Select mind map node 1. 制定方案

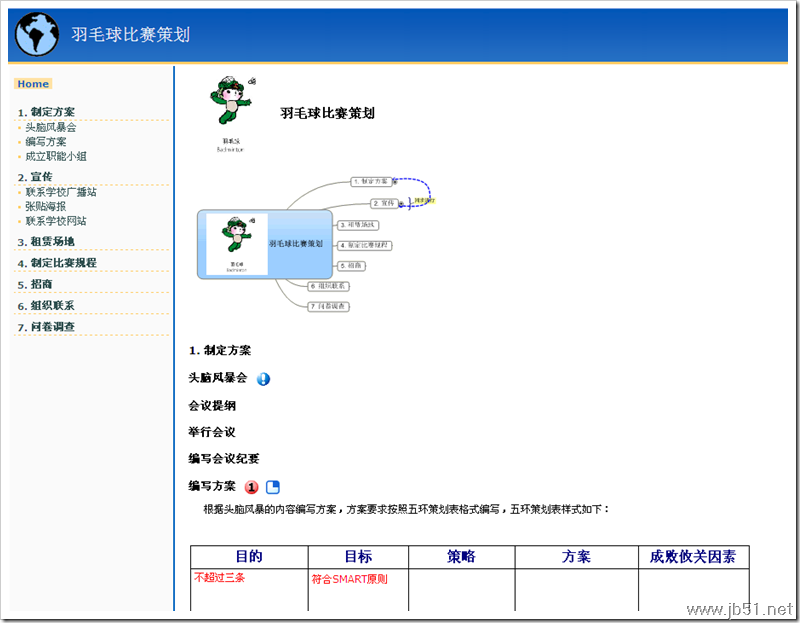(371, 181)
